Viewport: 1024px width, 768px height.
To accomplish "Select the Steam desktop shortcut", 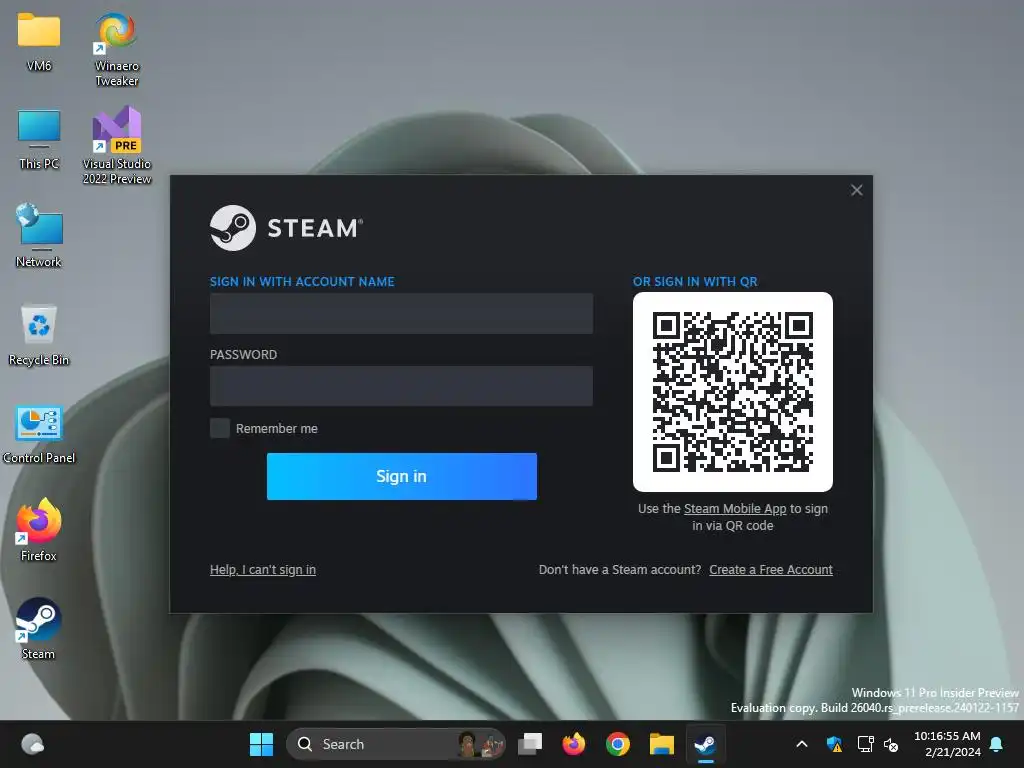I will click(x=39, y=628).
